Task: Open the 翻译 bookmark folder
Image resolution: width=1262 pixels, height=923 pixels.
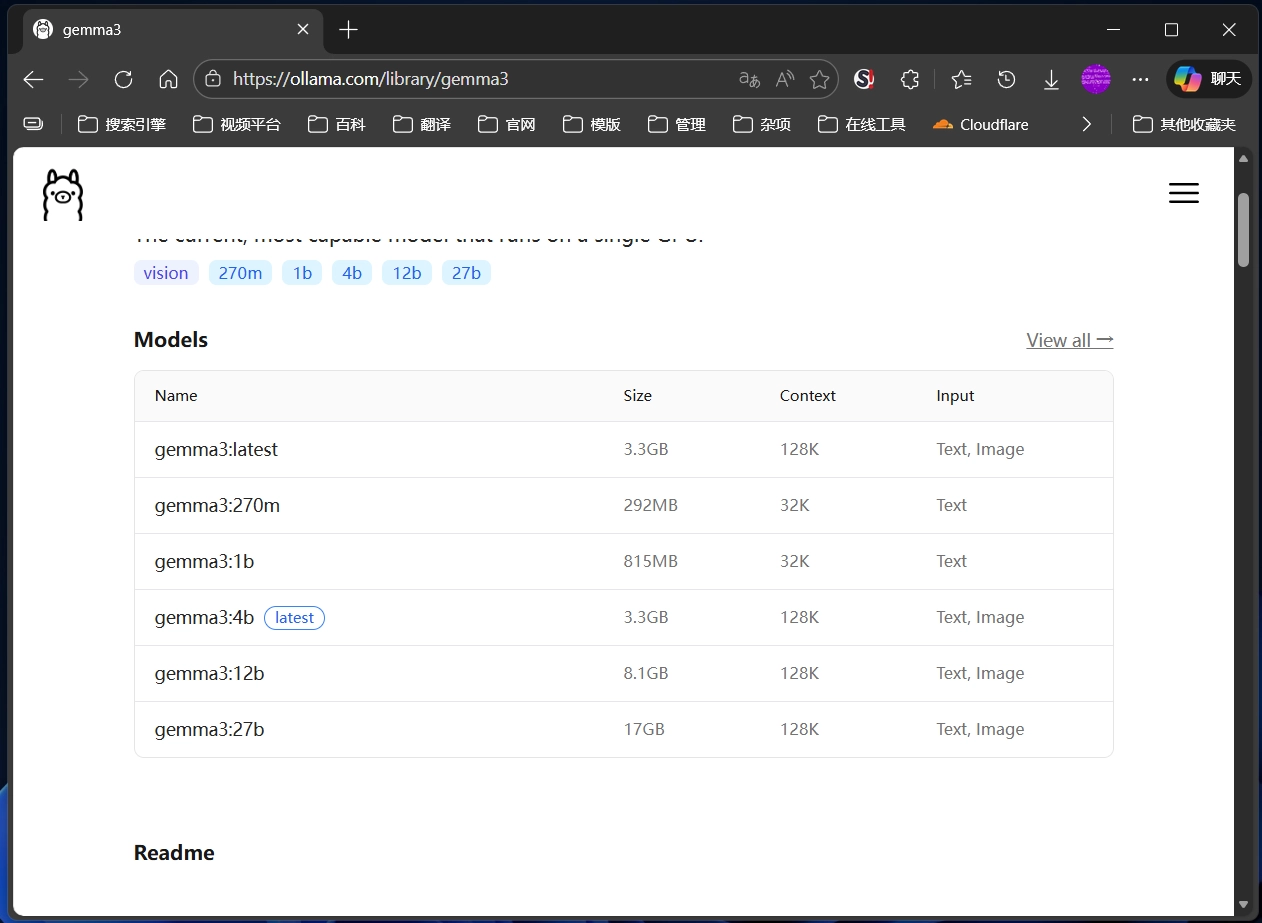Action: point(422,124)
